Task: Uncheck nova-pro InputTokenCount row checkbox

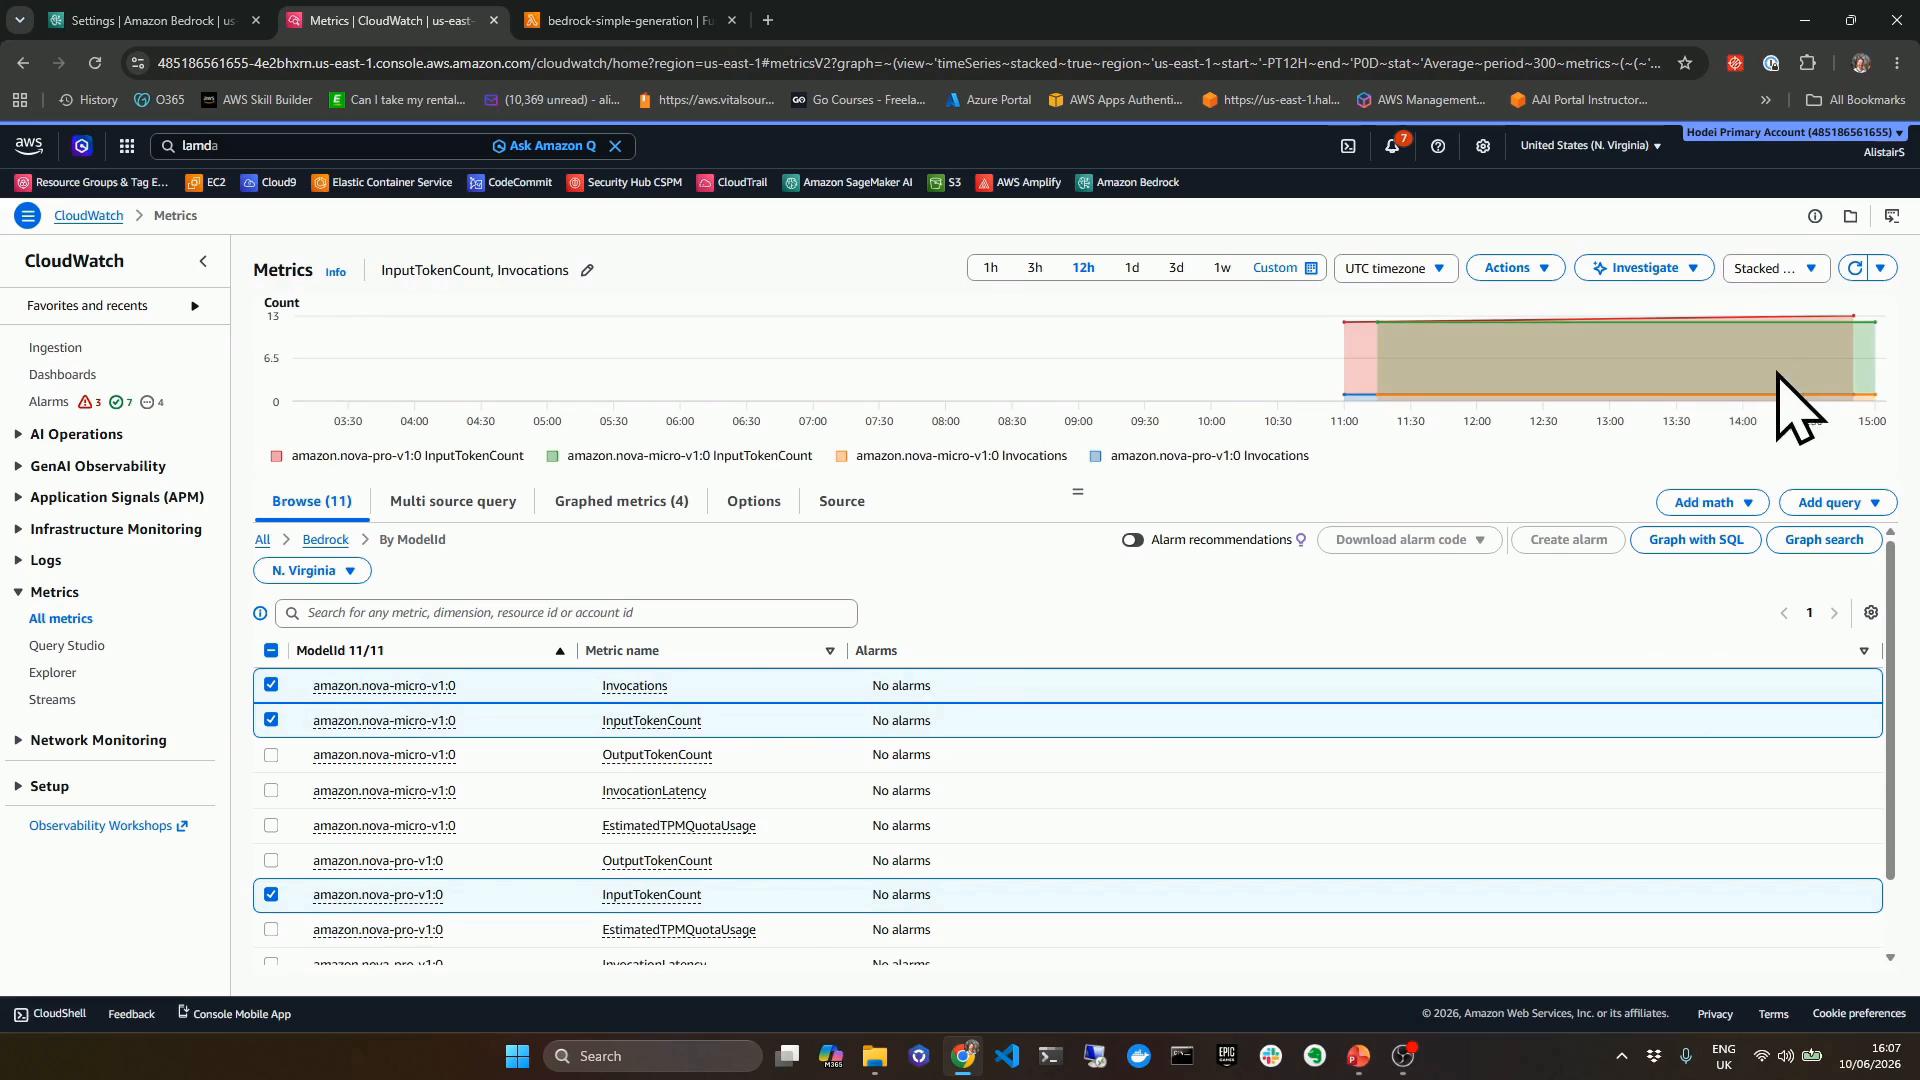Action: pyautogui.click(x=271, y=895)
